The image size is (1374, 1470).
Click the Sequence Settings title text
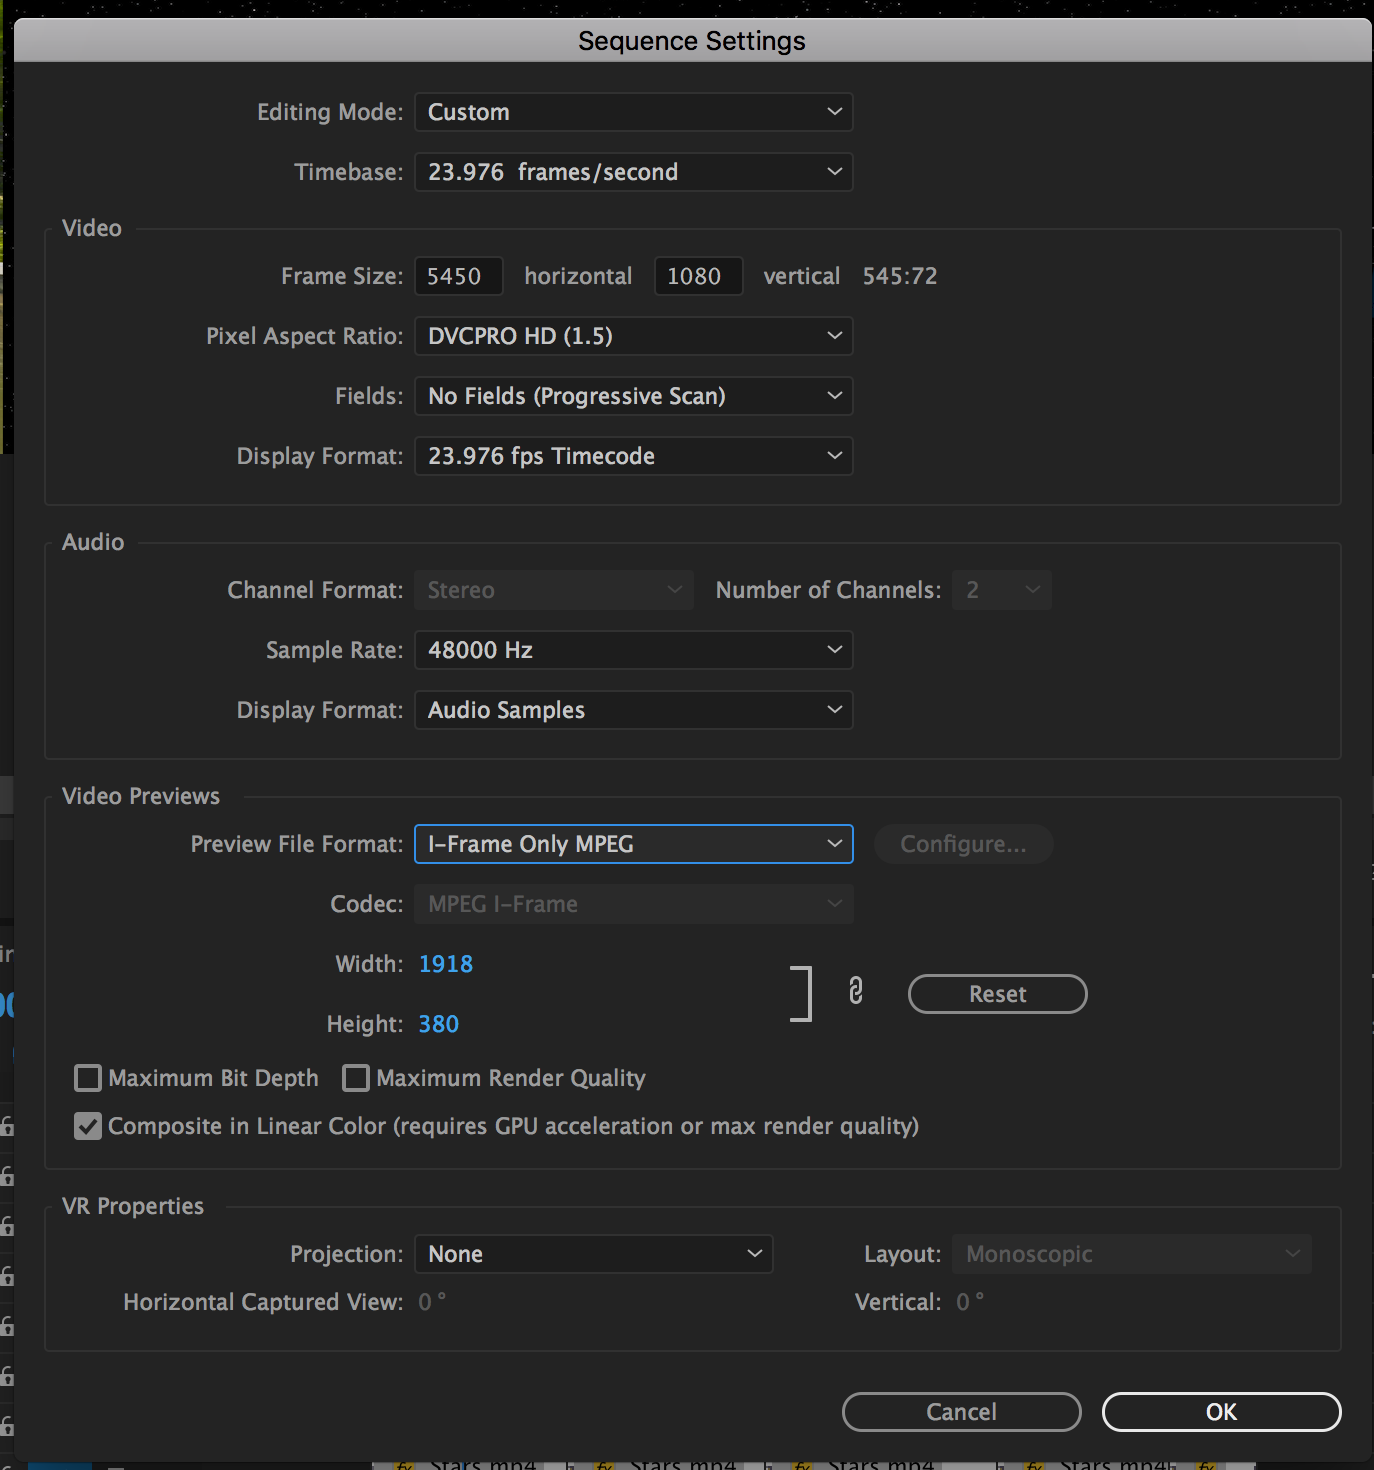click(692, 41)
